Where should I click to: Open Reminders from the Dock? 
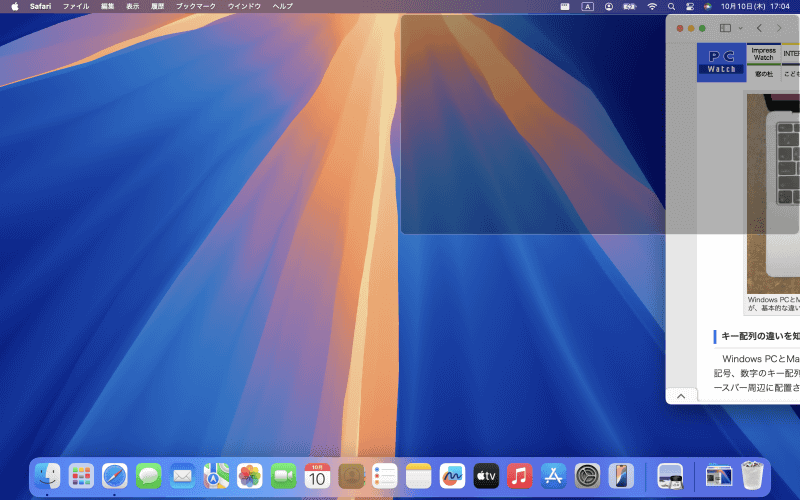click(x=385, y=477)
